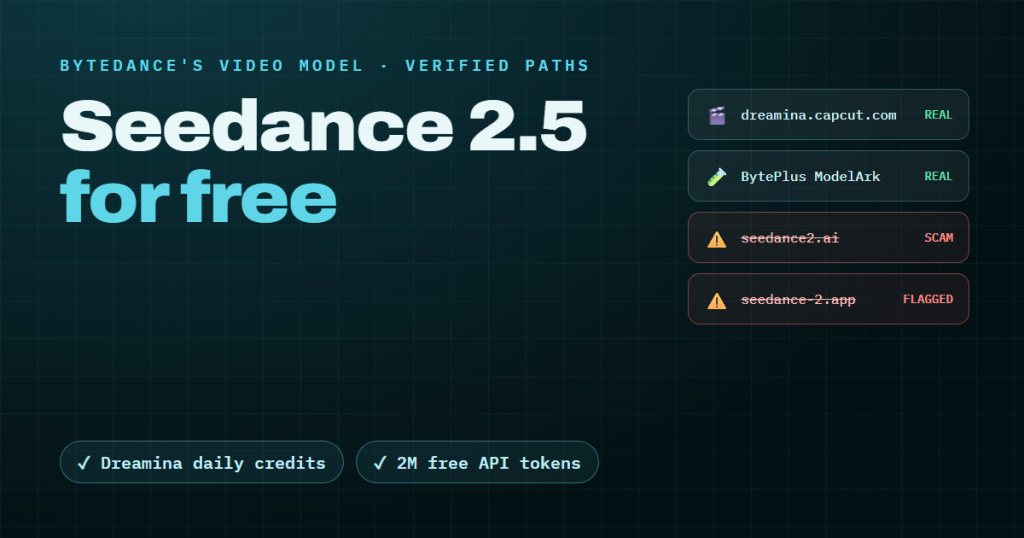This screenshot has height=538, width=1024.
Task: Click the Seedance 2.5 headline
Action: coord(324,126)
